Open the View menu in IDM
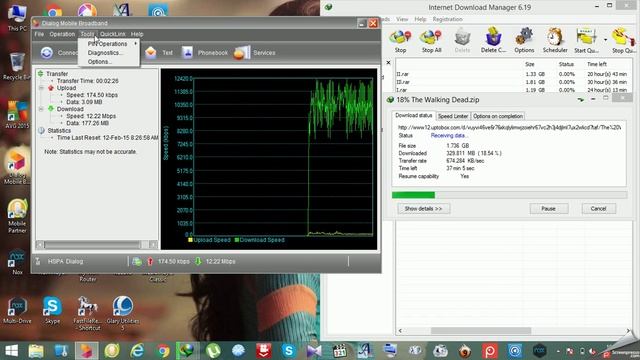This screenshot has height=360, width=640. [x=402, y=19]
